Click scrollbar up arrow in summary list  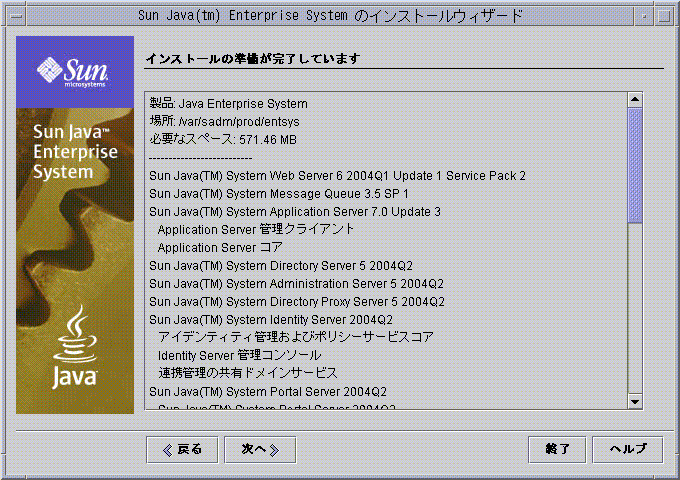(635, 99)
